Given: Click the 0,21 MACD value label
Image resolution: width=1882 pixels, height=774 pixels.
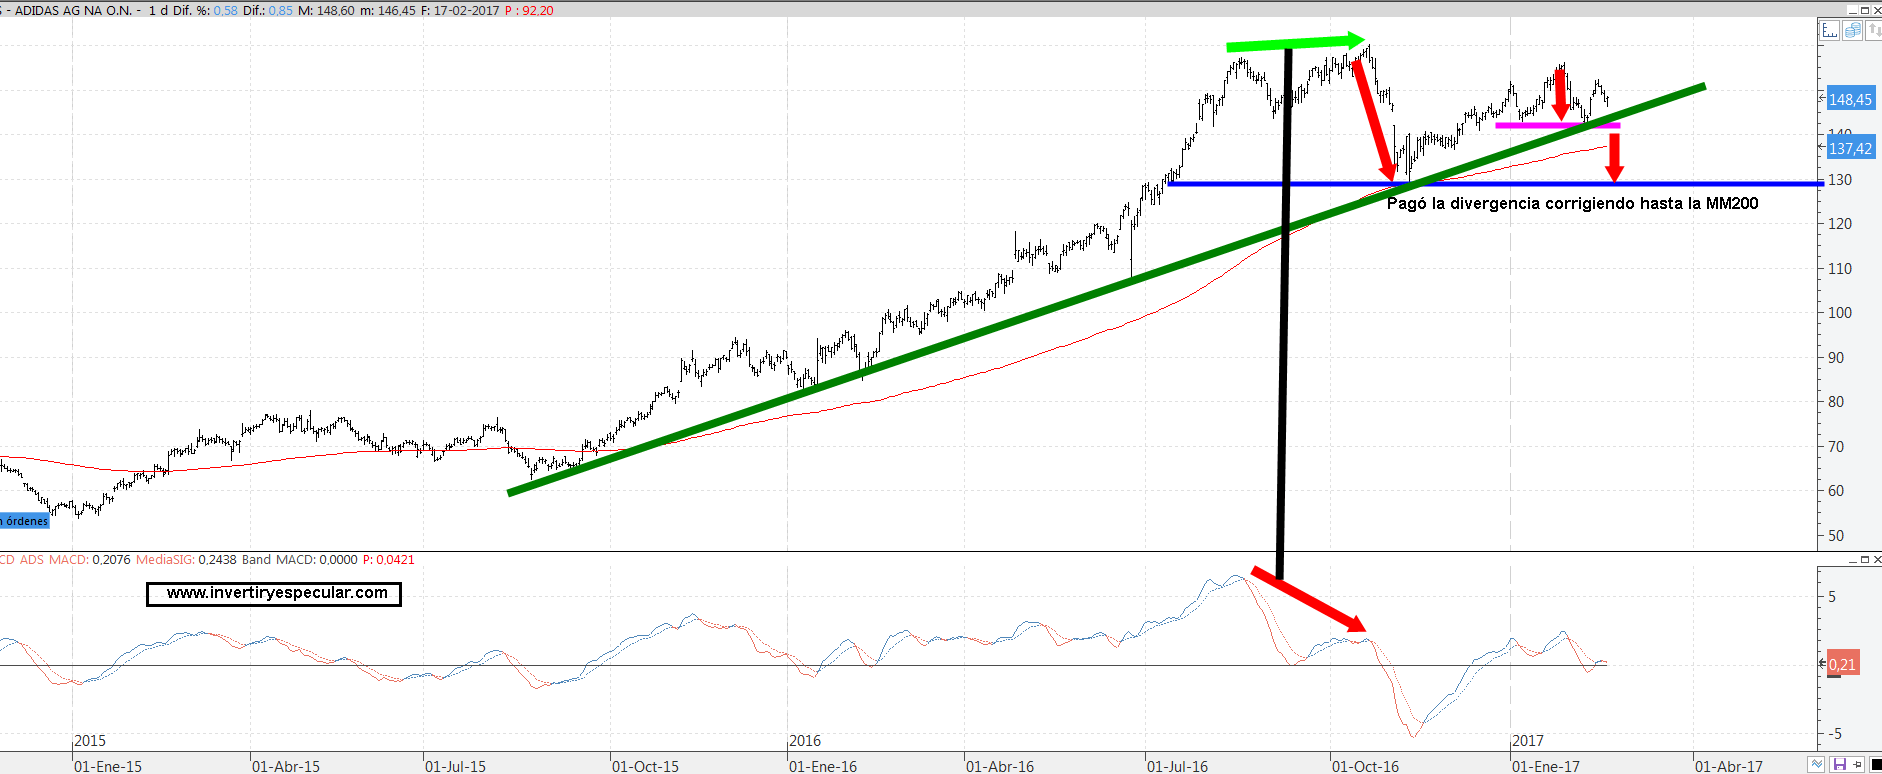Looking at the screenshot, I should coord(1842,664).
